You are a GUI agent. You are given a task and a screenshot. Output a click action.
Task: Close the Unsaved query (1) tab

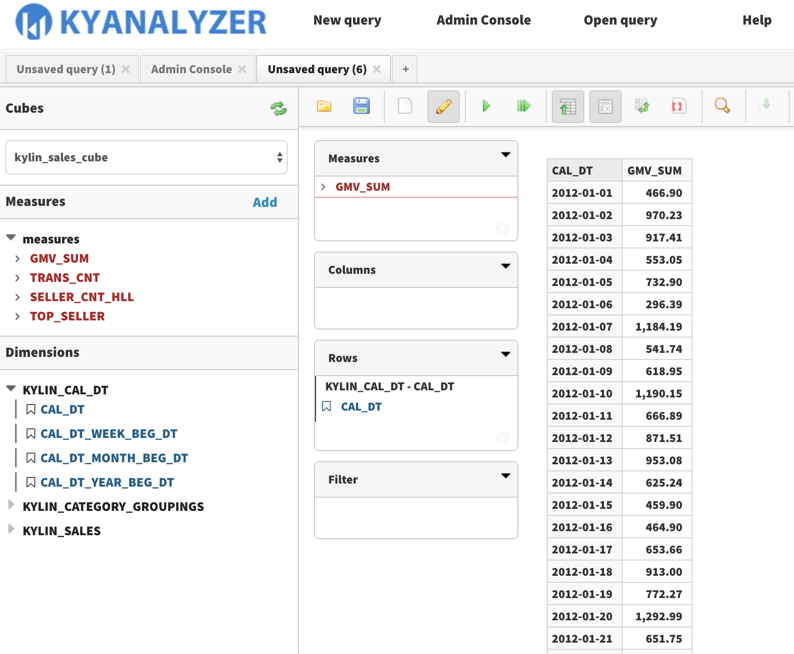pyautogui.click(x=126, y=69)
